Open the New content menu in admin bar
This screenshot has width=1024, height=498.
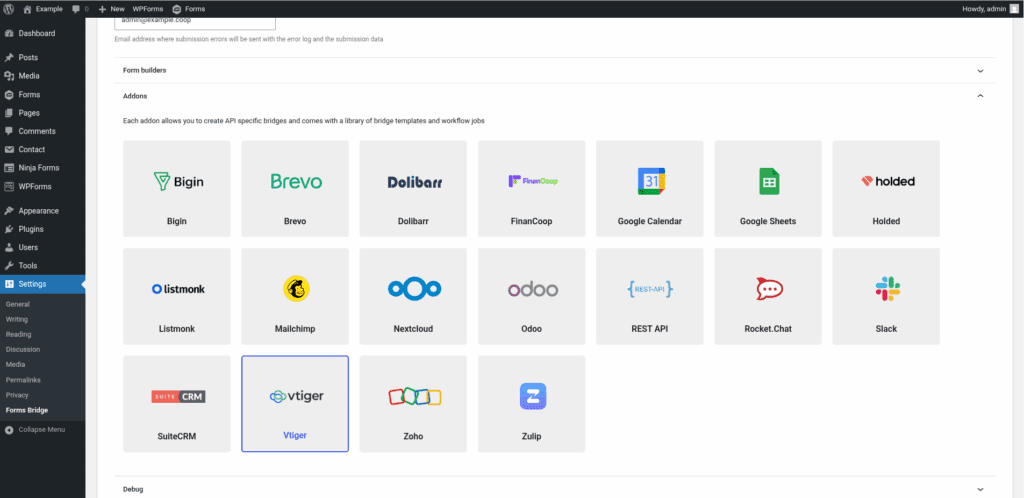(x=111, y=9)
